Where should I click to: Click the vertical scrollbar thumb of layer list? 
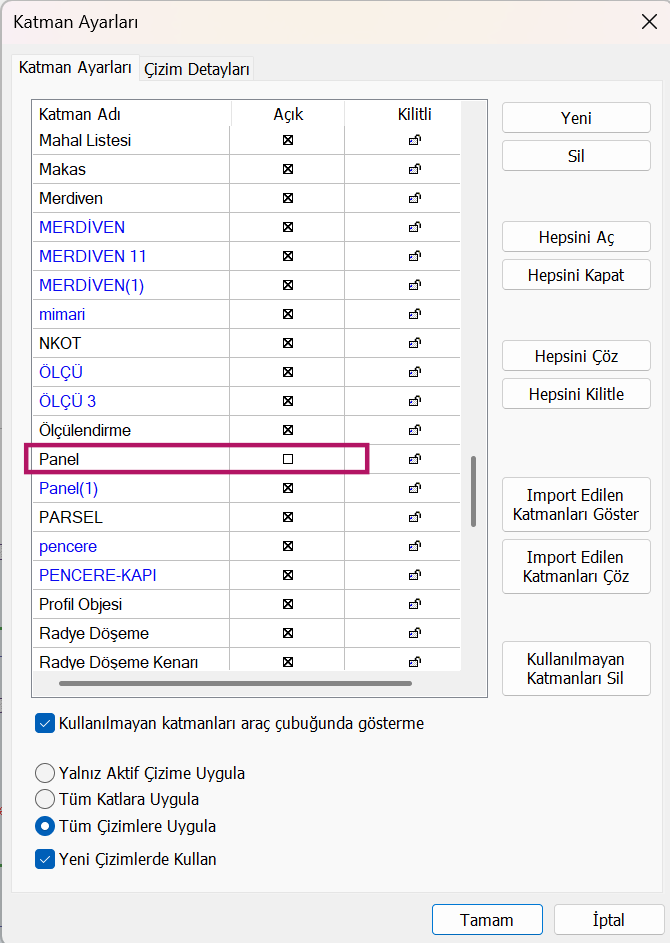[473, 491]
